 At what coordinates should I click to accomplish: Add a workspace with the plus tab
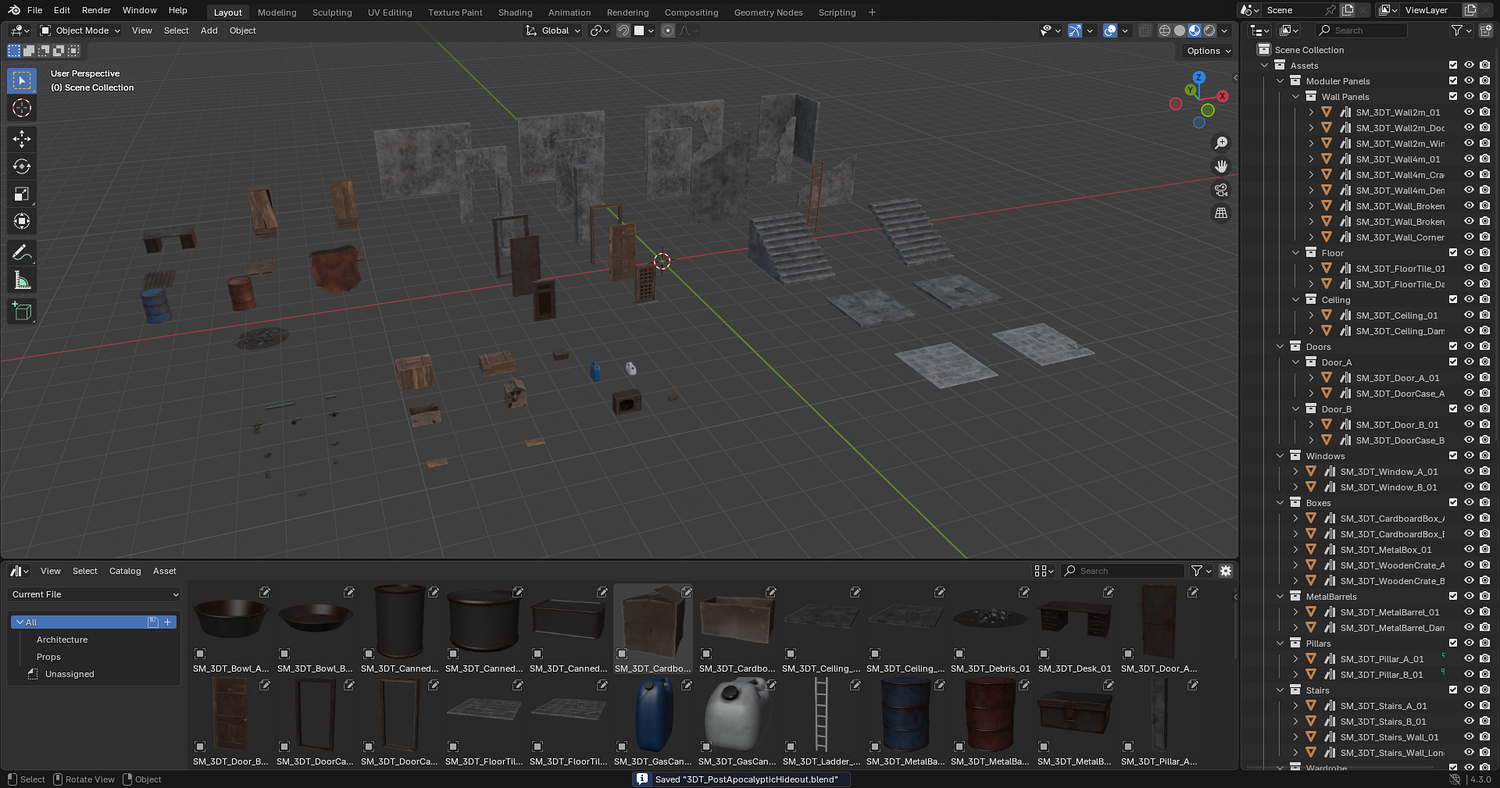point(872,12)
